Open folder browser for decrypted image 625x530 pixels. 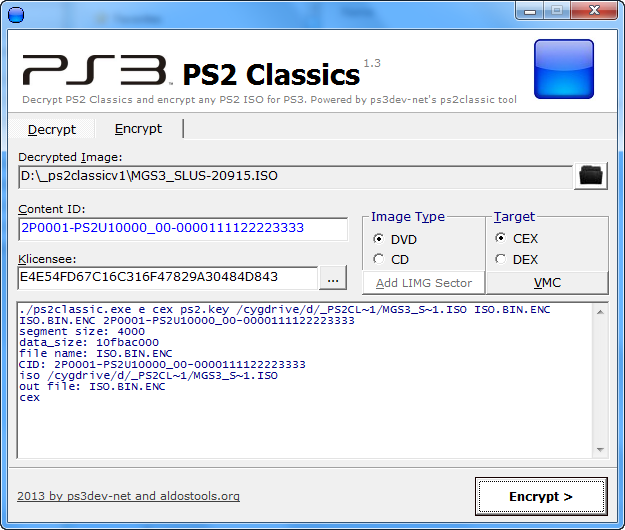coord(591,176)
